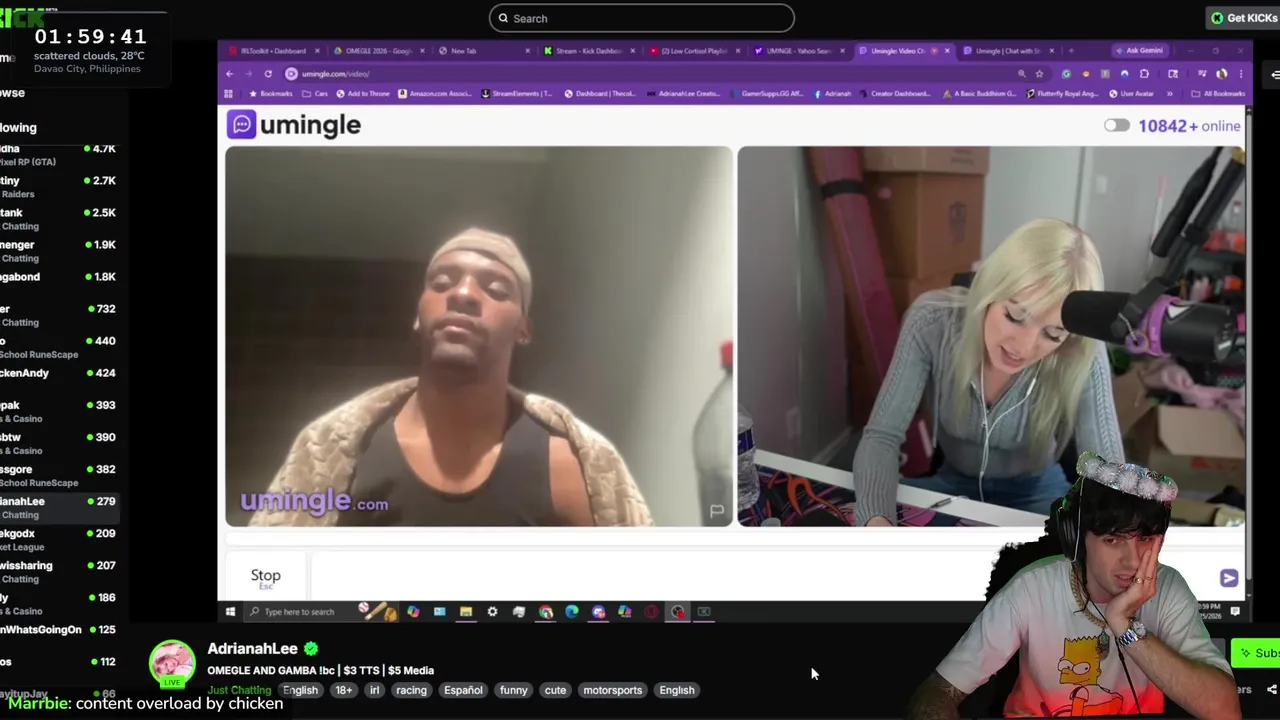Open Copilot icon in the taskbar
Screen dimensions: 1280x720
tap(413, 612)
